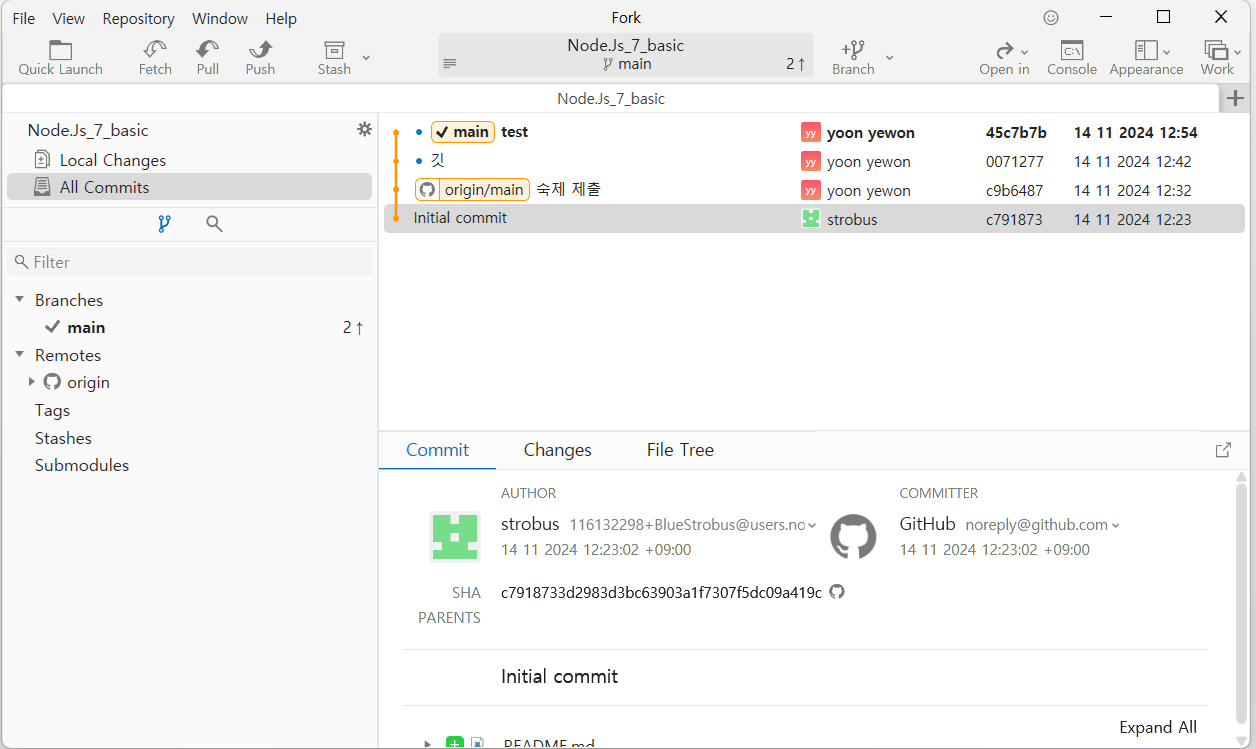Click the smiley feedback icon

pyautogui.click(x=1051, y=18)
